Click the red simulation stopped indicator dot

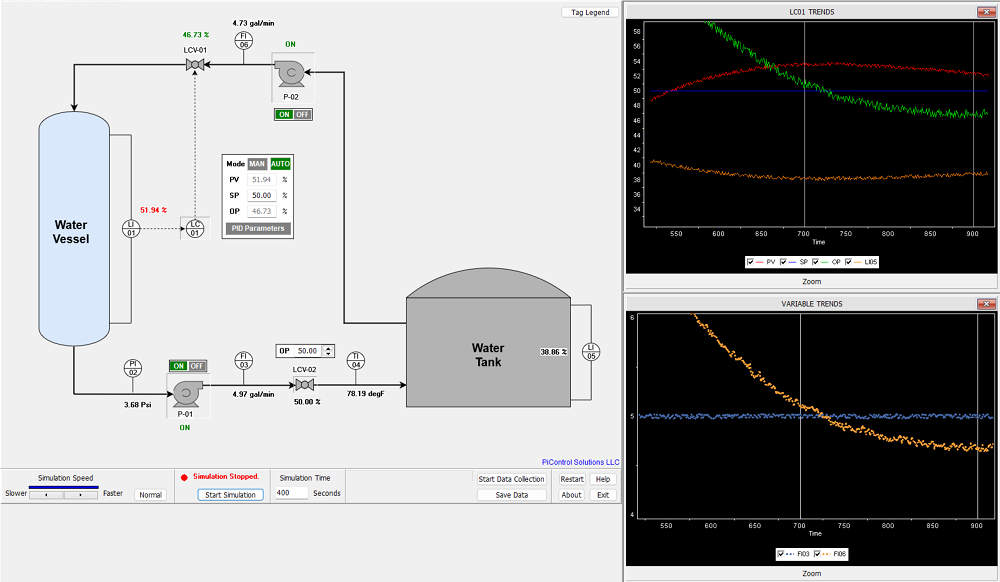click(184, 477)
